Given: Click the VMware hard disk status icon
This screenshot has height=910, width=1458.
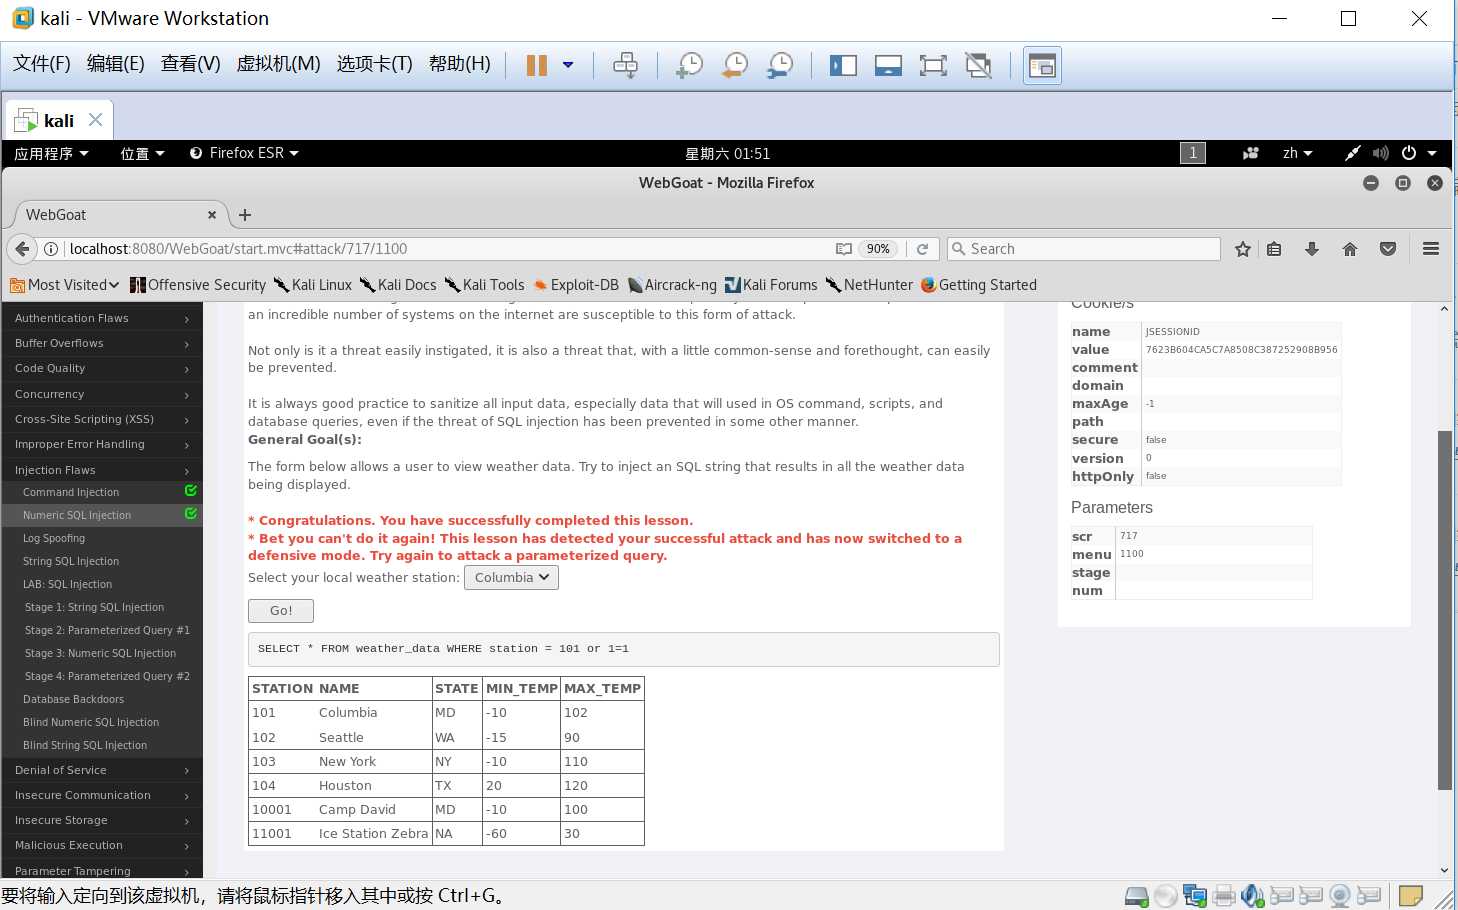Looking at the screenshot, I should tap(1137, 896).
